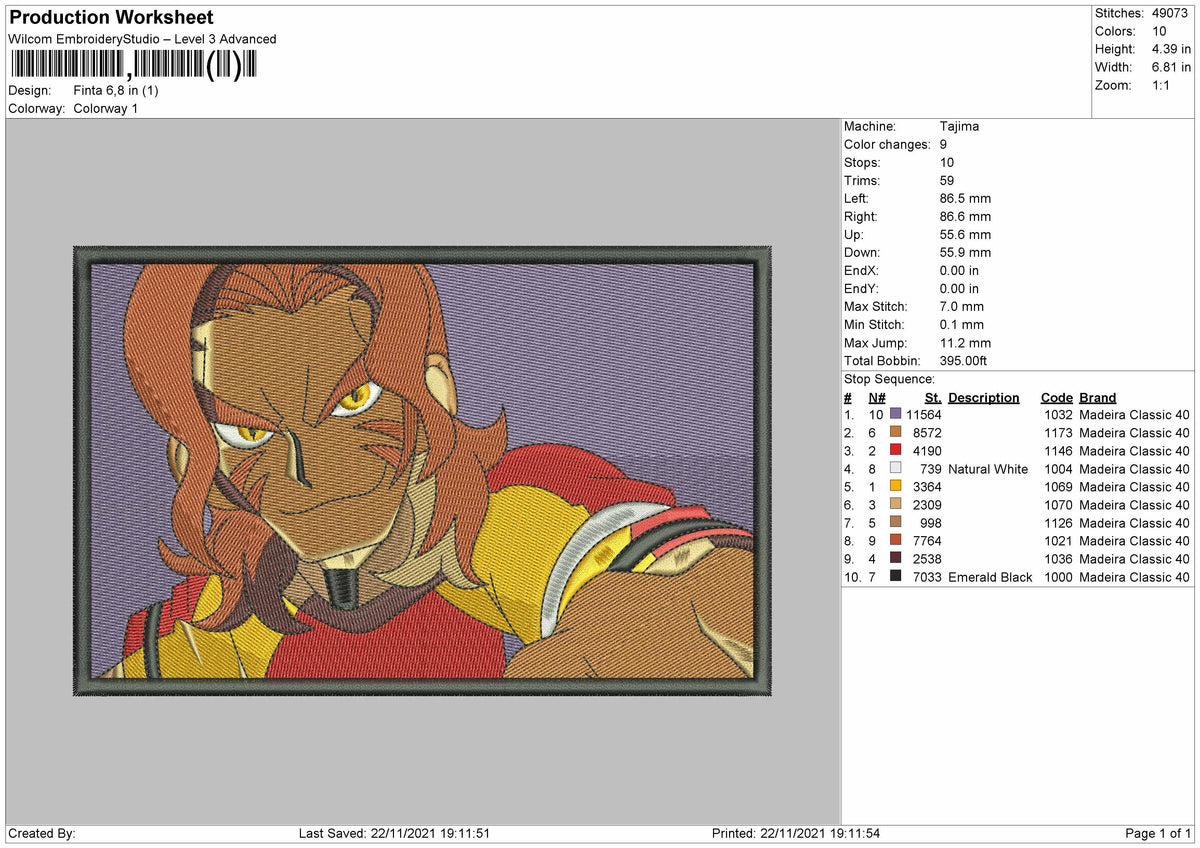
Task: Click the yellow swatch for stop 5
Action: pyautogui.click(x=895, y=486)
